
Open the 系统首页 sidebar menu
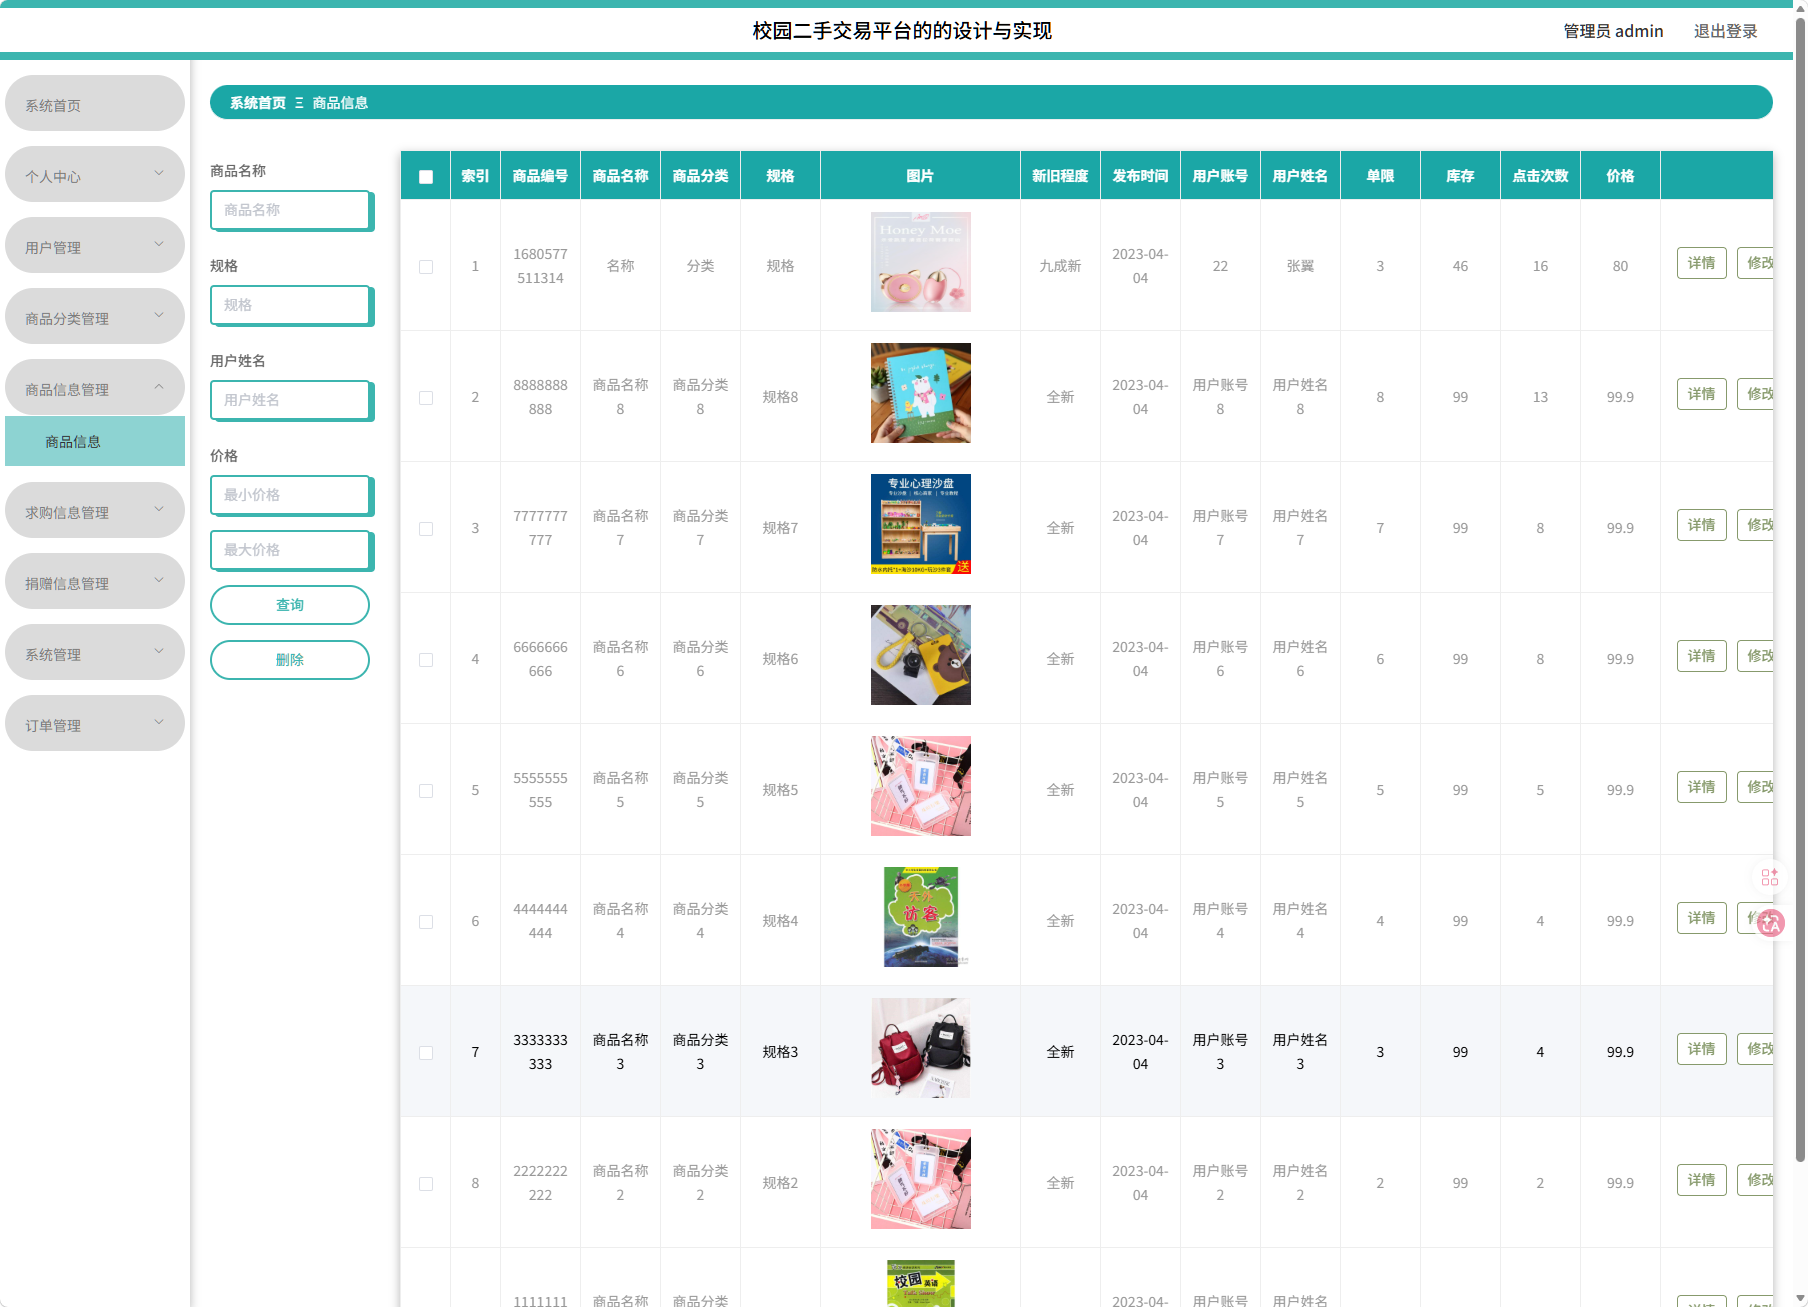coord(95,103)
